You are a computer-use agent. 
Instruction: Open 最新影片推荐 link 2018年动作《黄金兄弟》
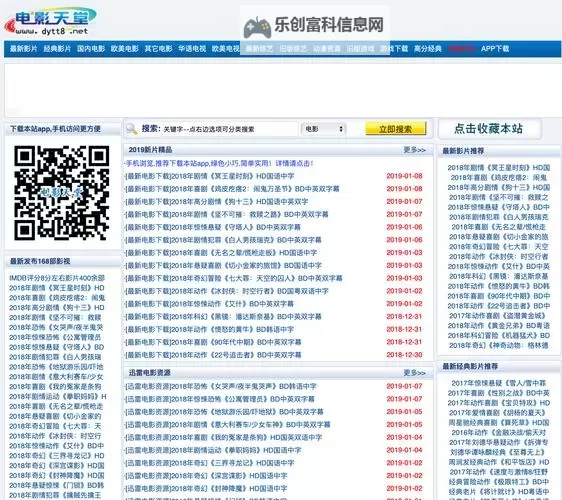coord(499,325)
